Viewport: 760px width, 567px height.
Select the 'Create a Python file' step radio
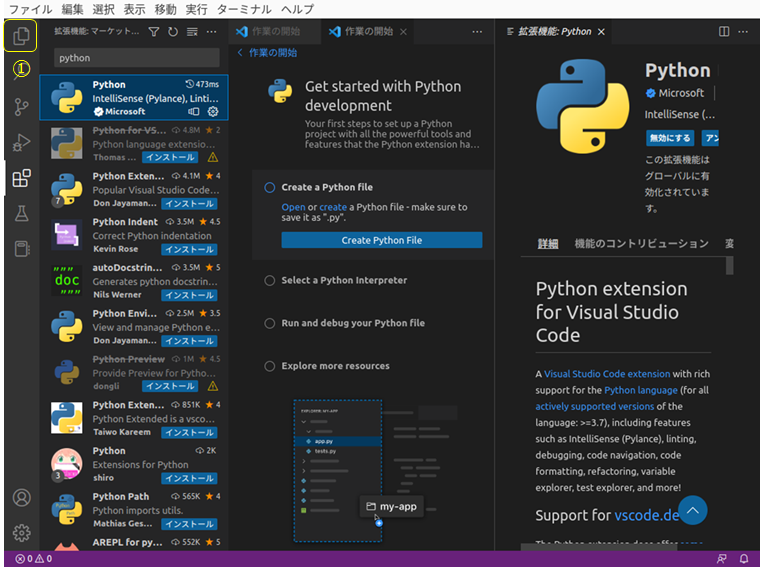270,187
